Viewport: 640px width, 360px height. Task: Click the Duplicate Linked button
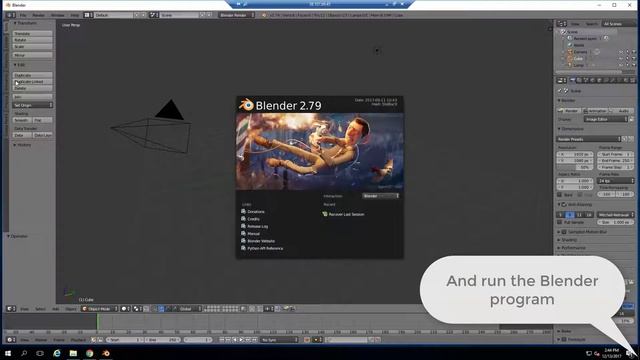[x=32, y=82]
